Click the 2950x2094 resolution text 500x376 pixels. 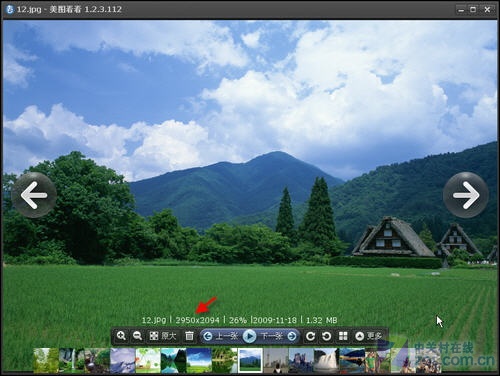coord(197,320)
